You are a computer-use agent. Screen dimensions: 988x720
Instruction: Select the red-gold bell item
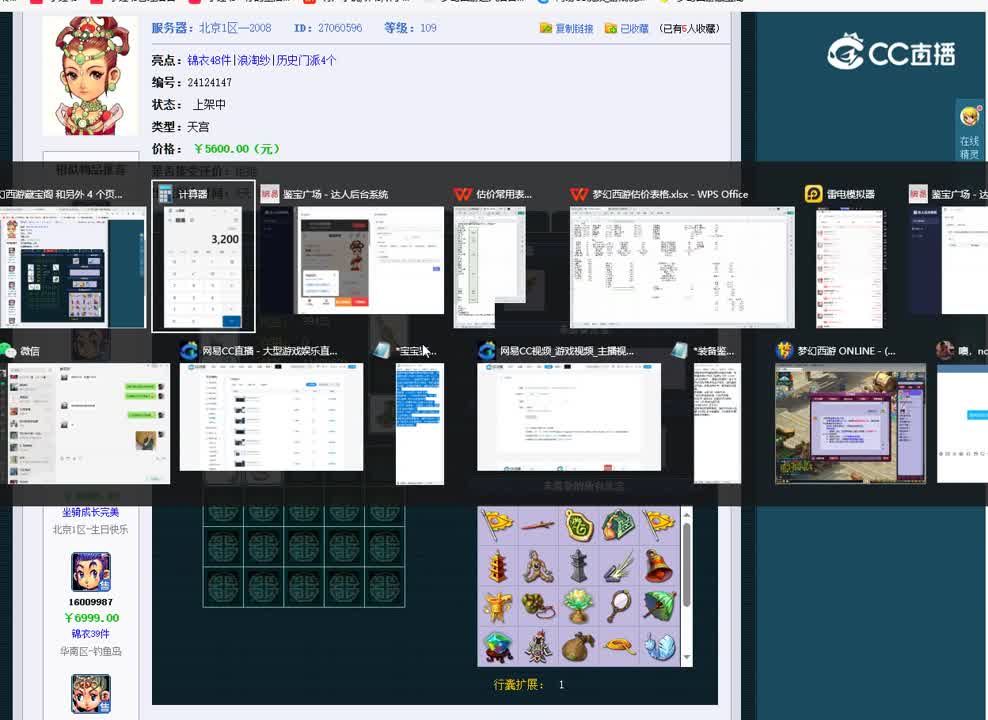(658, 566)
